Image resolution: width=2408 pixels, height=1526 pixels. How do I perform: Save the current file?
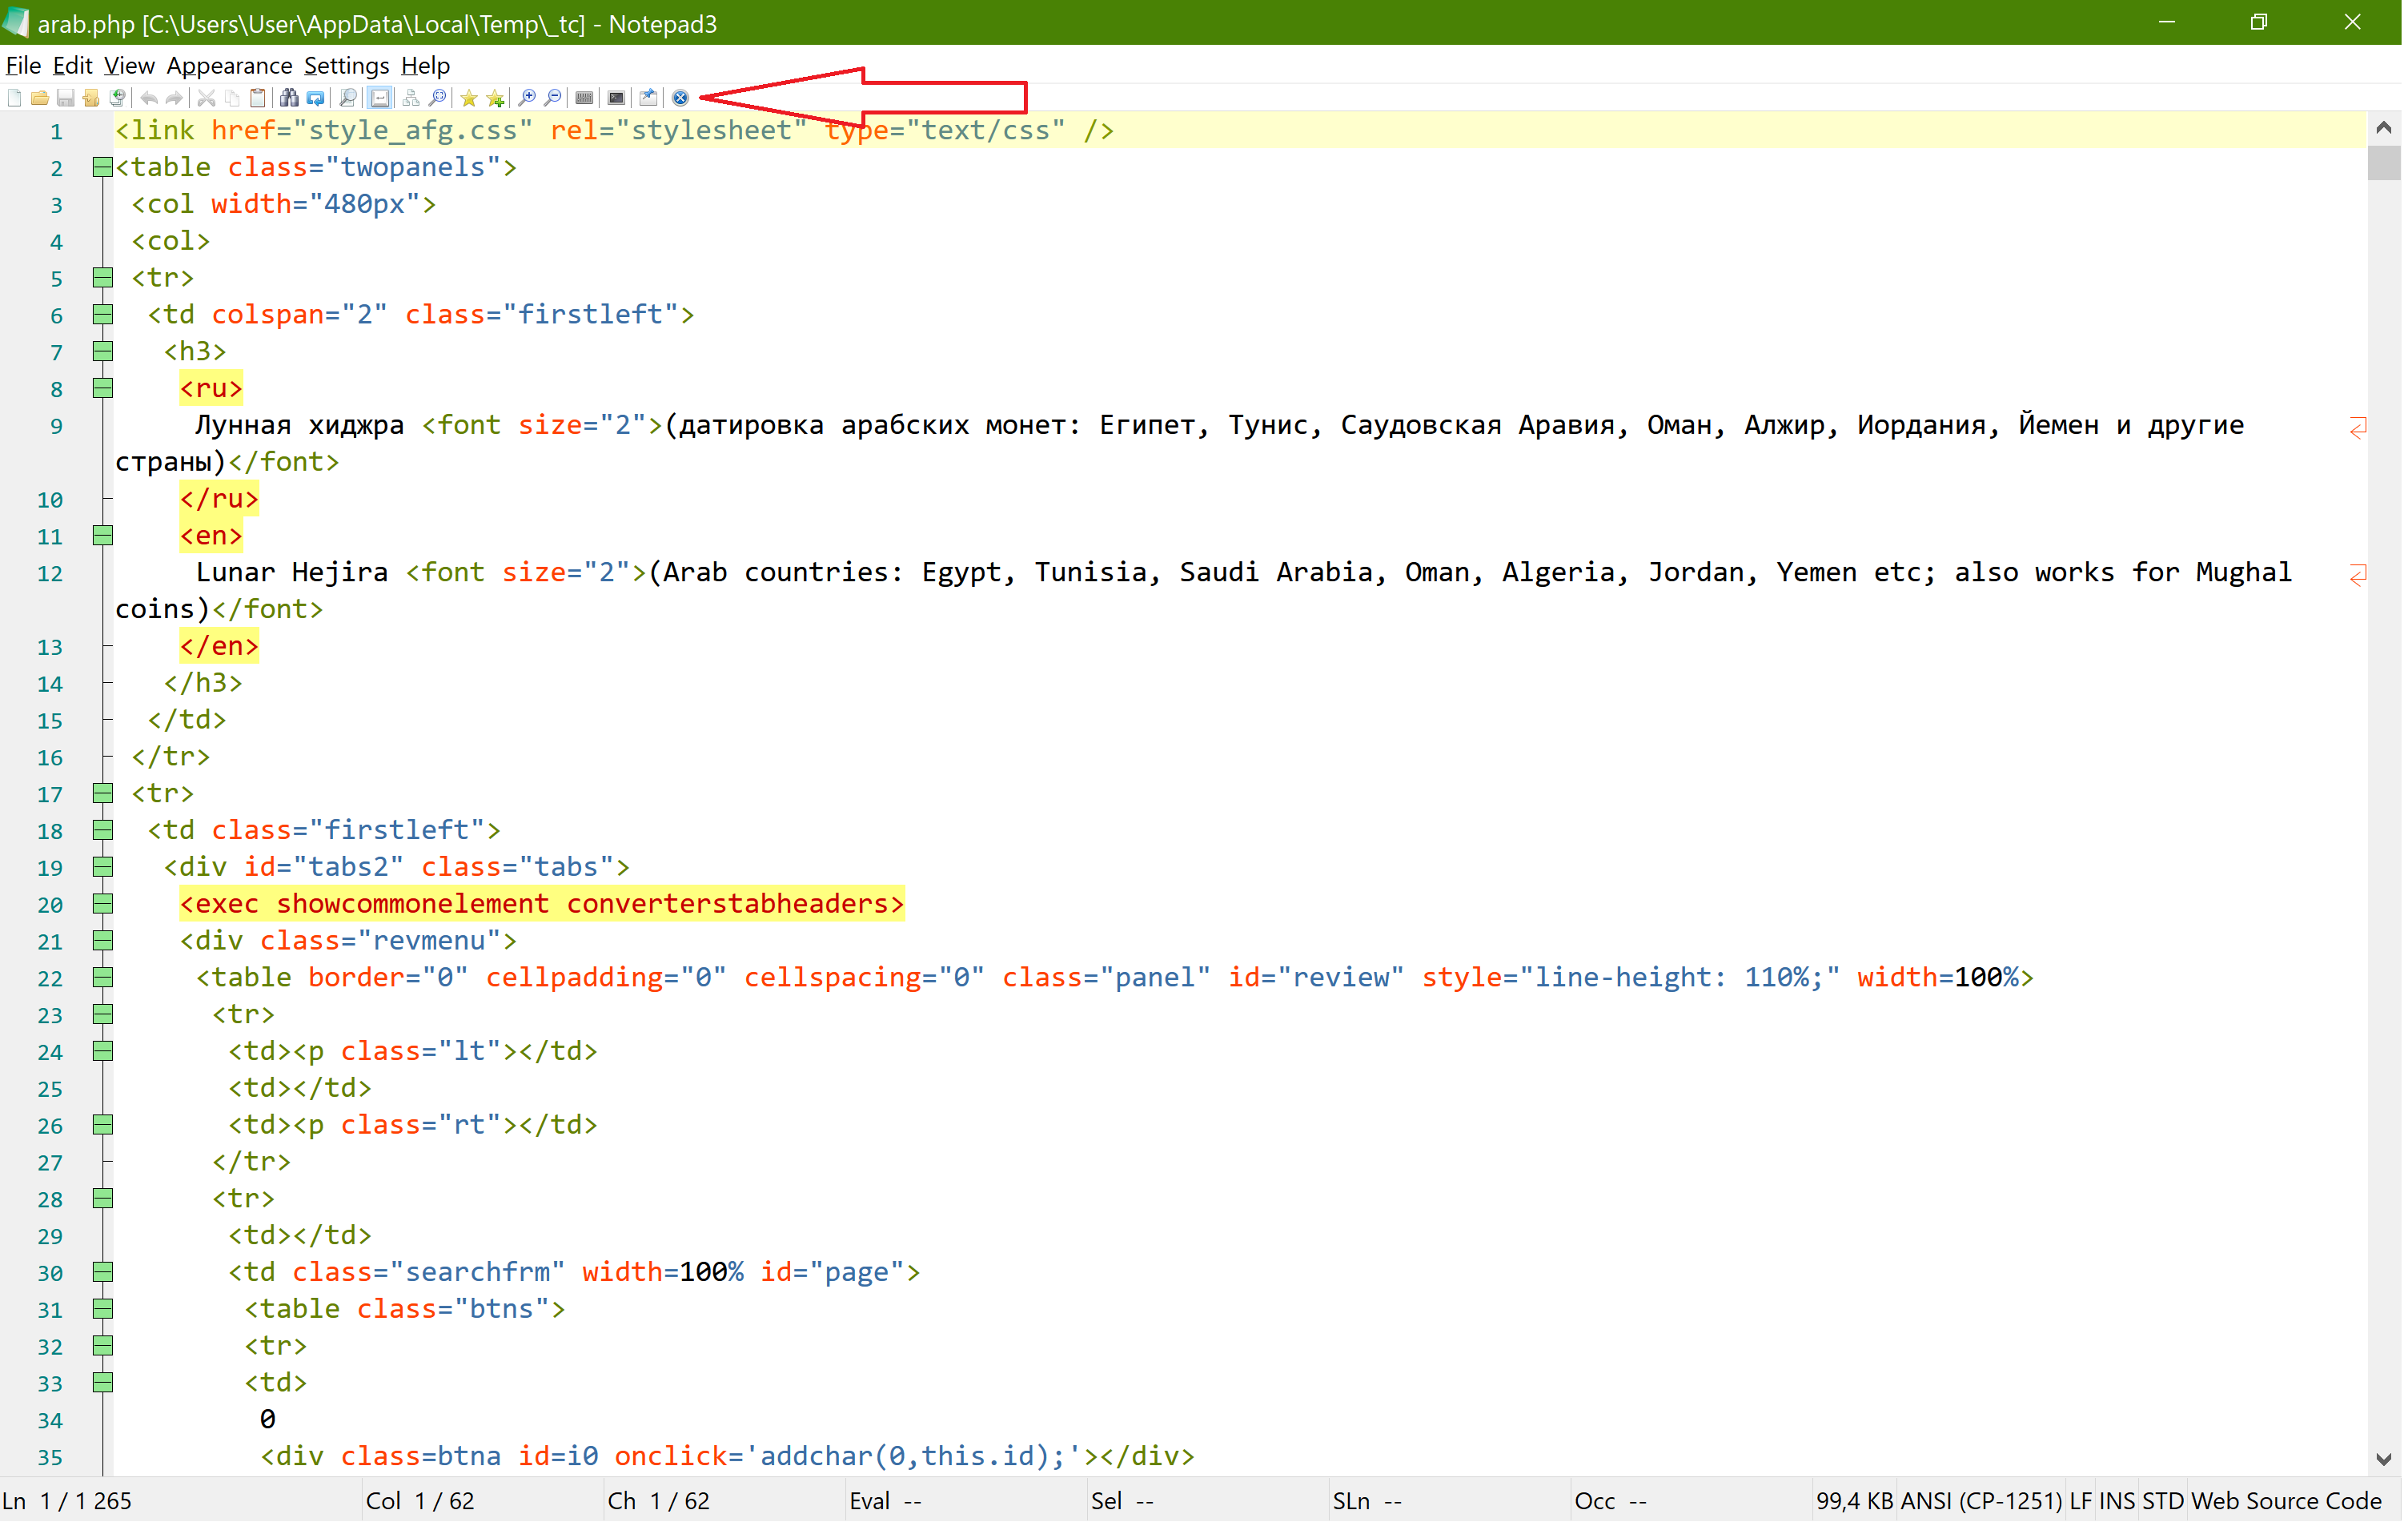click(x=65, y=97)
